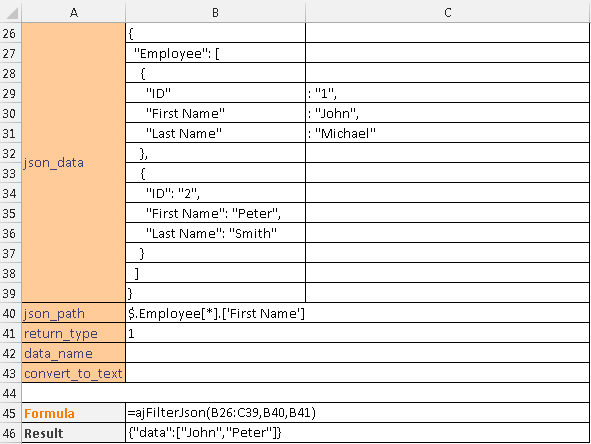Select the cell containing : "Michael"
The image size is (591, 444).
(448, 133)
